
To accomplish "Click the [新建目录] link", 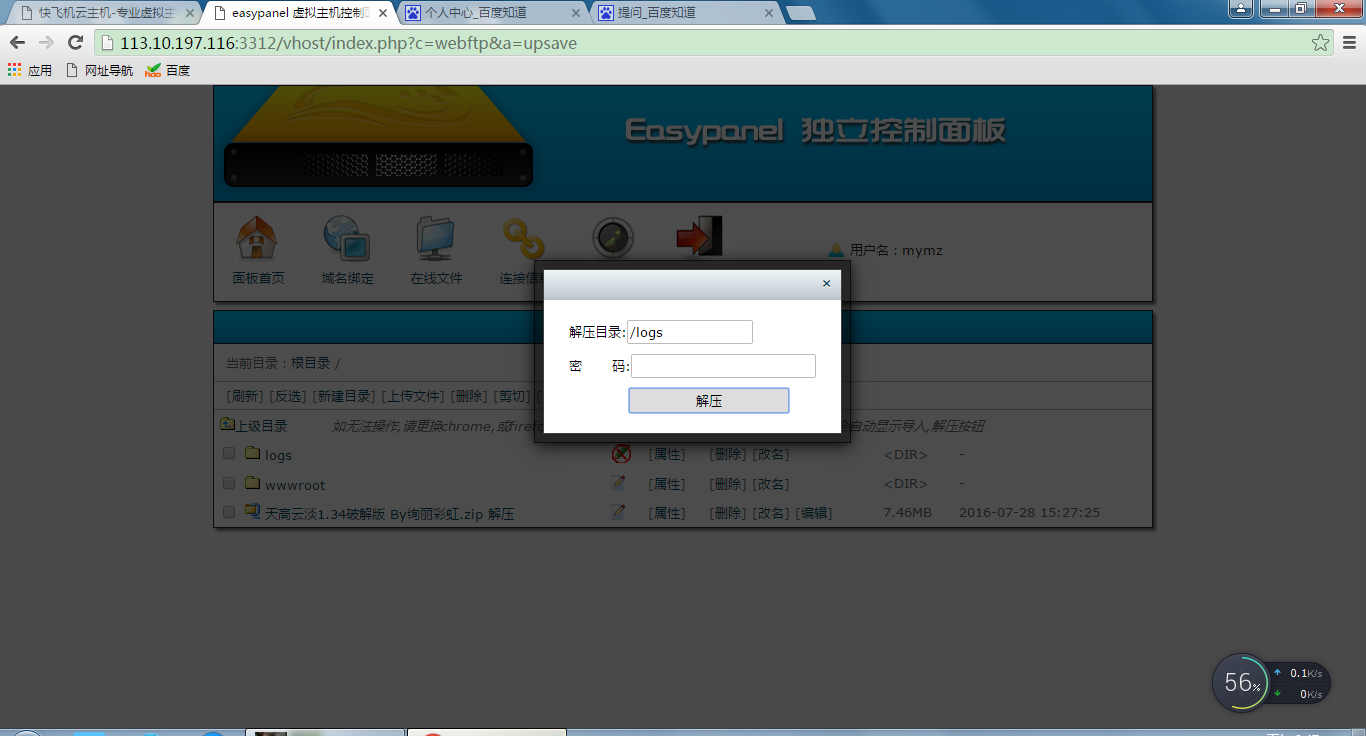I will [344, 396].
